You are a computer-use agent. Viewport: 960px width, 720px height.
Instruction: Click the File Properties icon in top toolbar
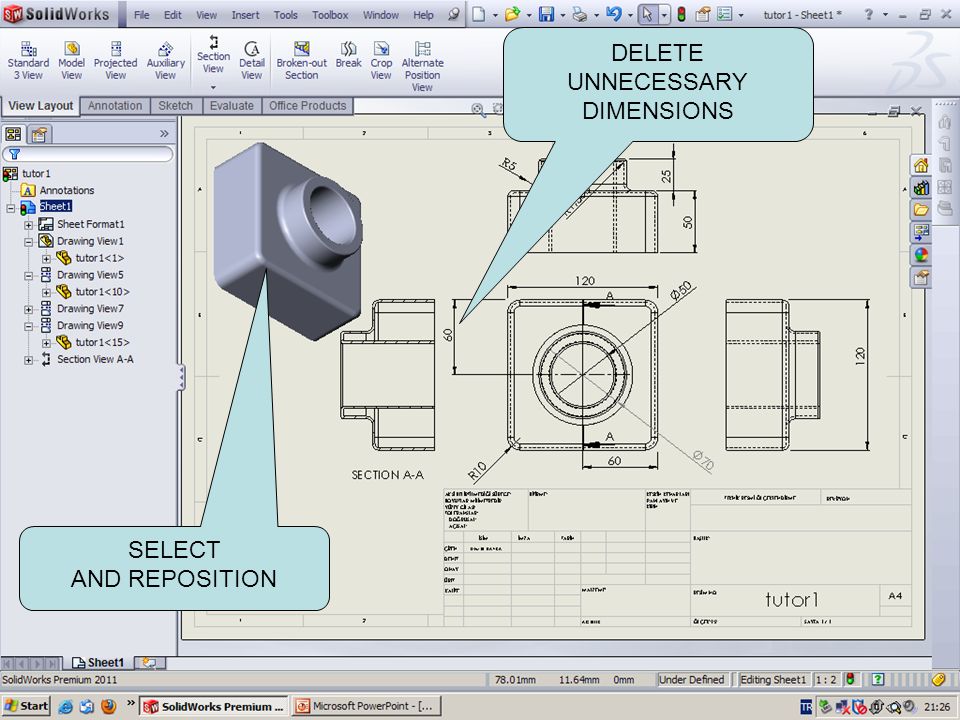click(702, 14)
